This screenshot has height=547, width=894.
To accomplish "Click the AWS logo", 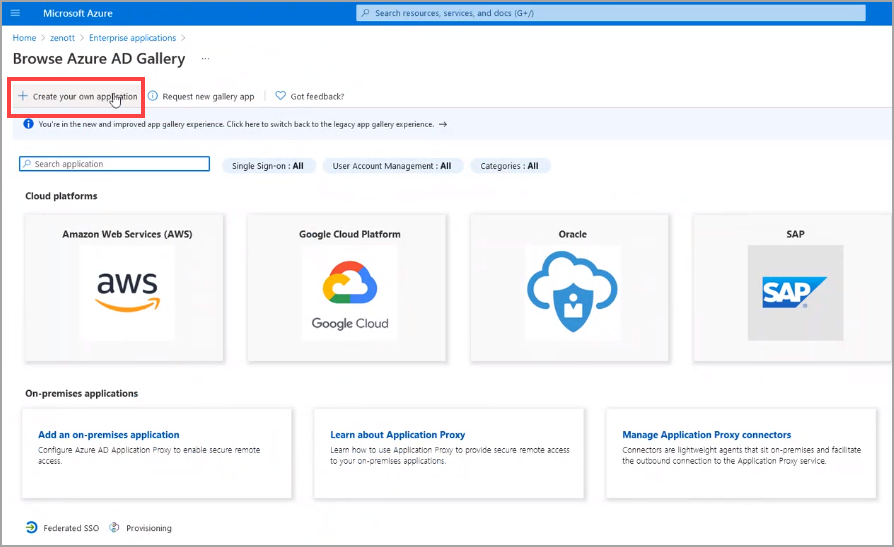I will pos(127,292).
